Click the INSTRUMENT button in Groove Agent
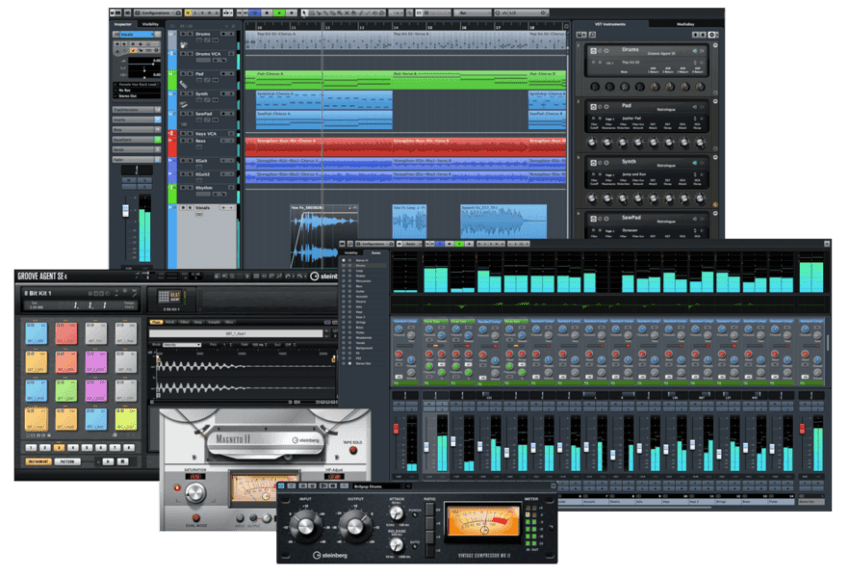The height and width of the screenshot is (578, 850). click(x=37, y=460)
